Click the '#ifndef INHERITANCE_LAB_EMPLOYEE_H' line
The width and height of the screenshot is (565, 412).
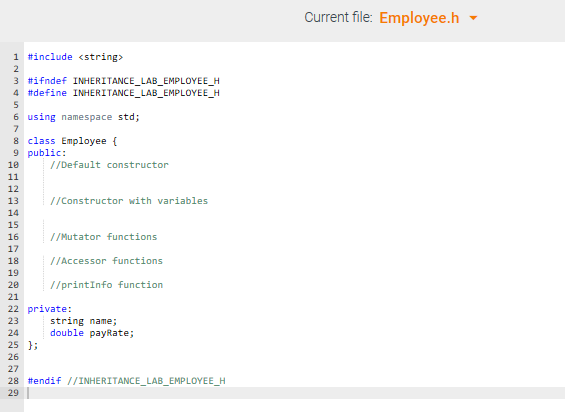[x=124, y=81]
